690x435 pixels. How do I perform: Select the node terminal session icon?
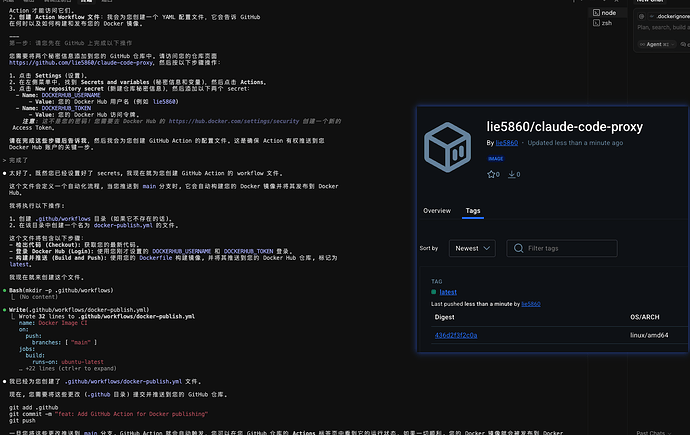[x=596, y=13]
